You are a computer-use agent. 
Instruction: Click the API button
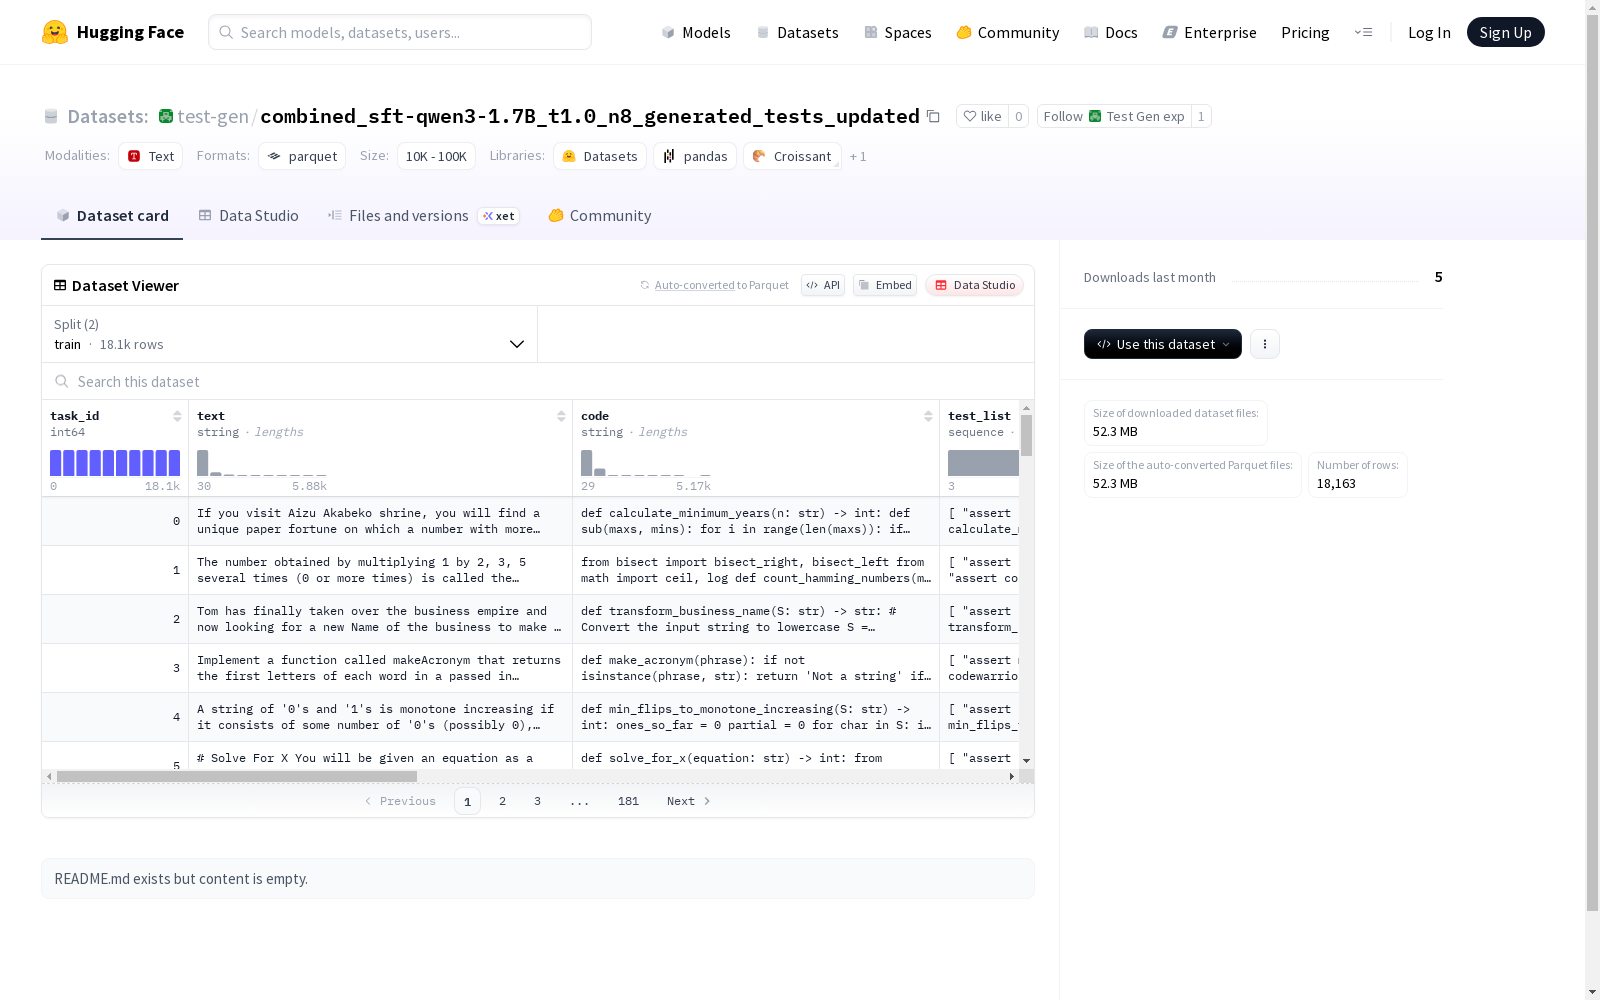(x=823, y=285)
